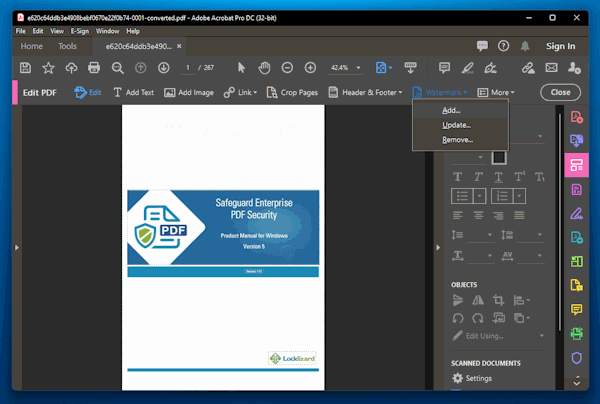The width and height of the screenshot is (600, 404).
Task: Upload file to cloud icon
Action: click(71, 68)
